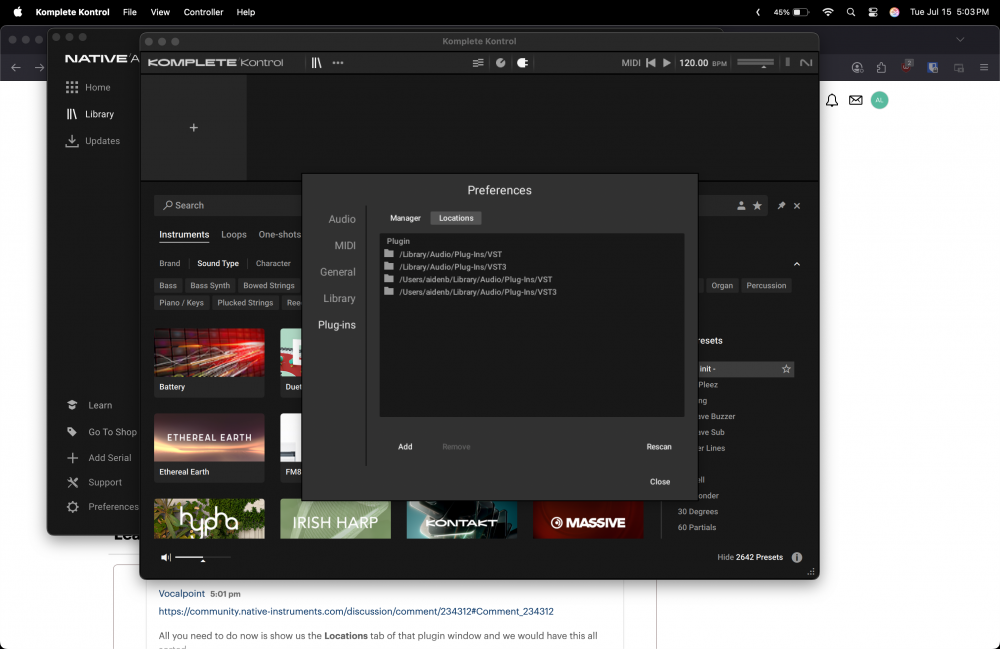Select Sound Type filter category

tap(218, 263)
